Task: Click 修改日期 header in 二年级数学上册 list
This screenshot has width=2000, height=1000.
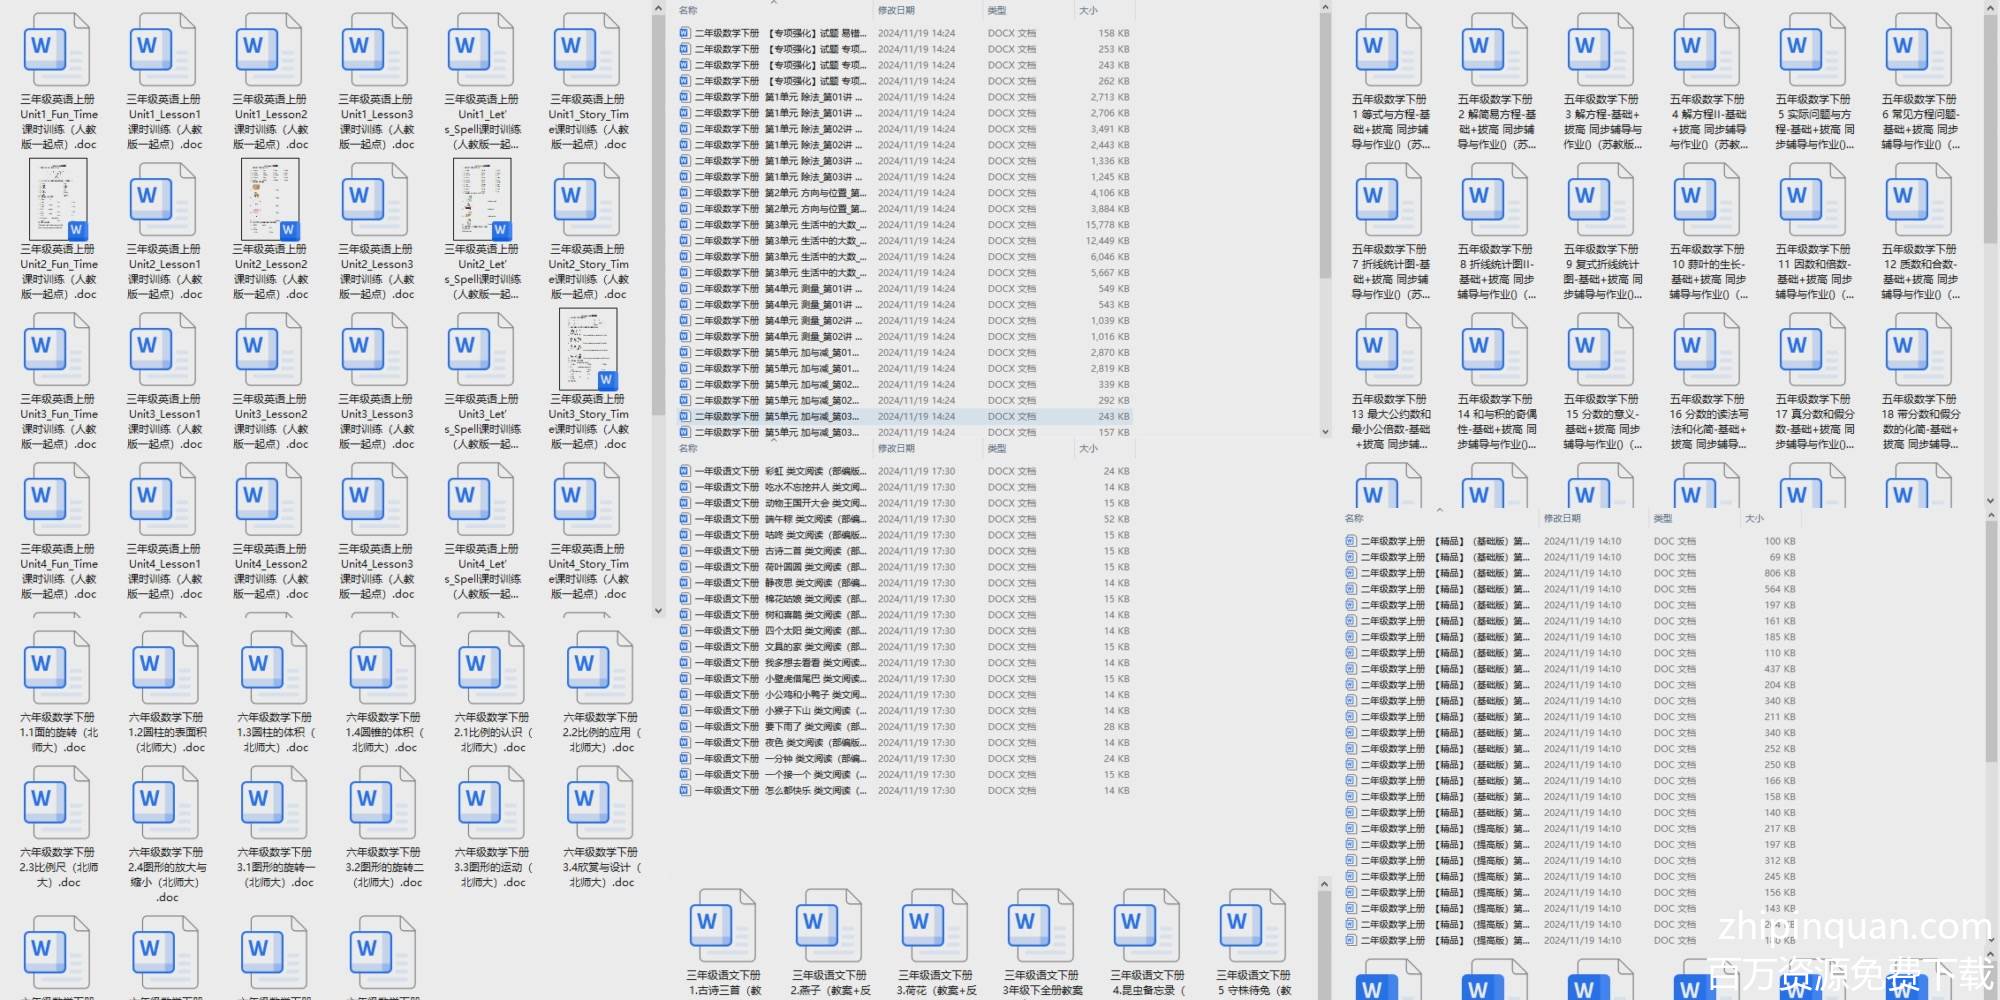Action: click(1562, 519)
